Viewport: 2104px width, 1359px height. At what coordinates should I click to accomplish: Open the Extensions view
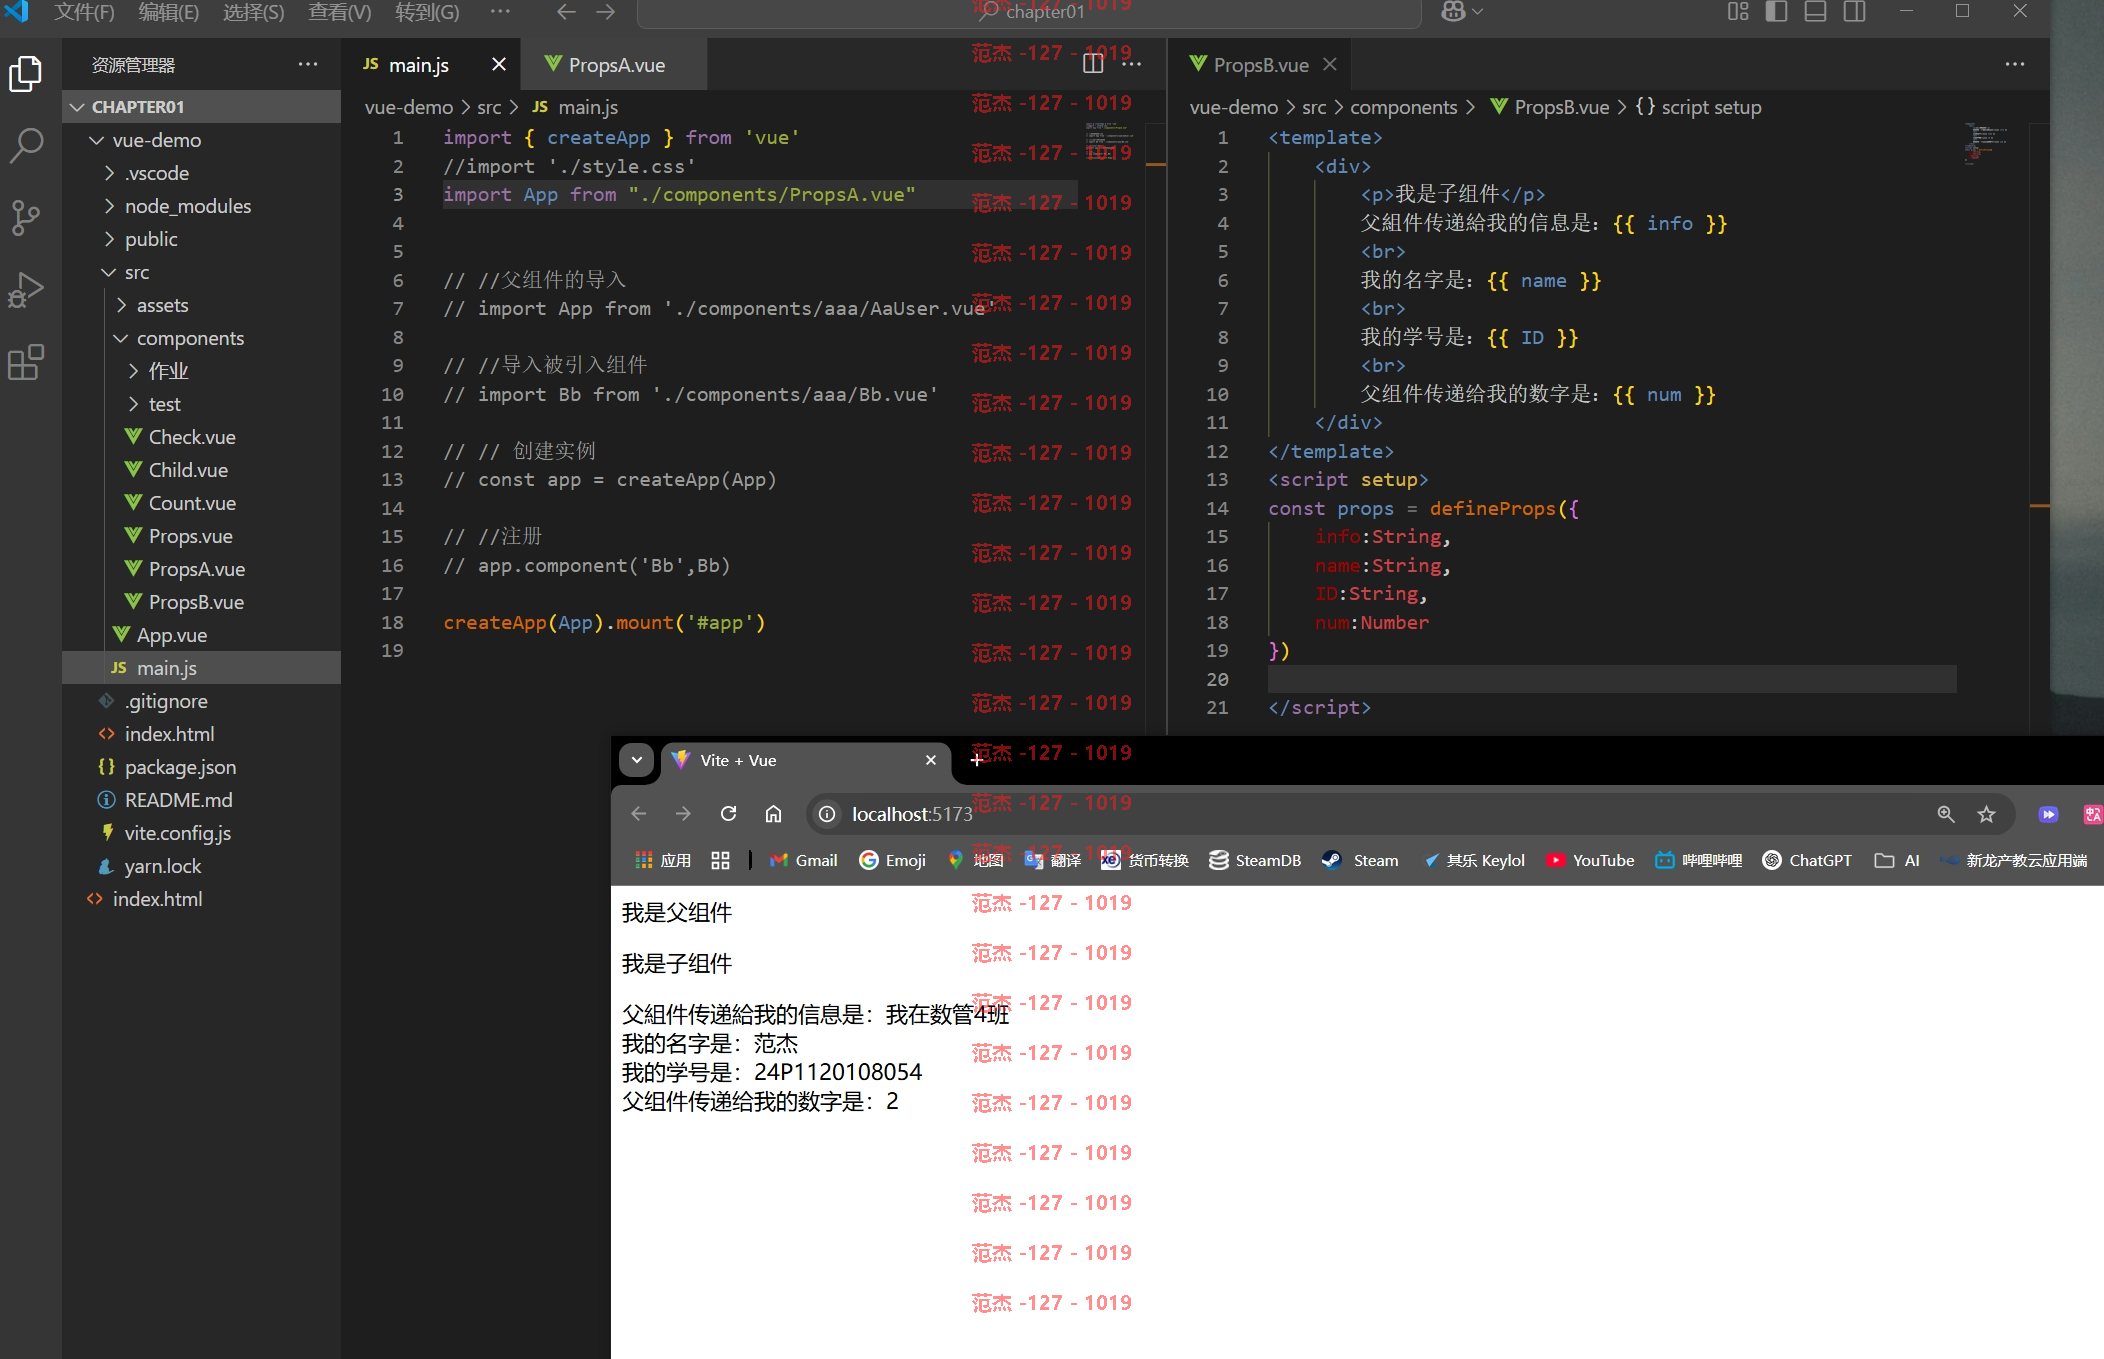(26, 362)
